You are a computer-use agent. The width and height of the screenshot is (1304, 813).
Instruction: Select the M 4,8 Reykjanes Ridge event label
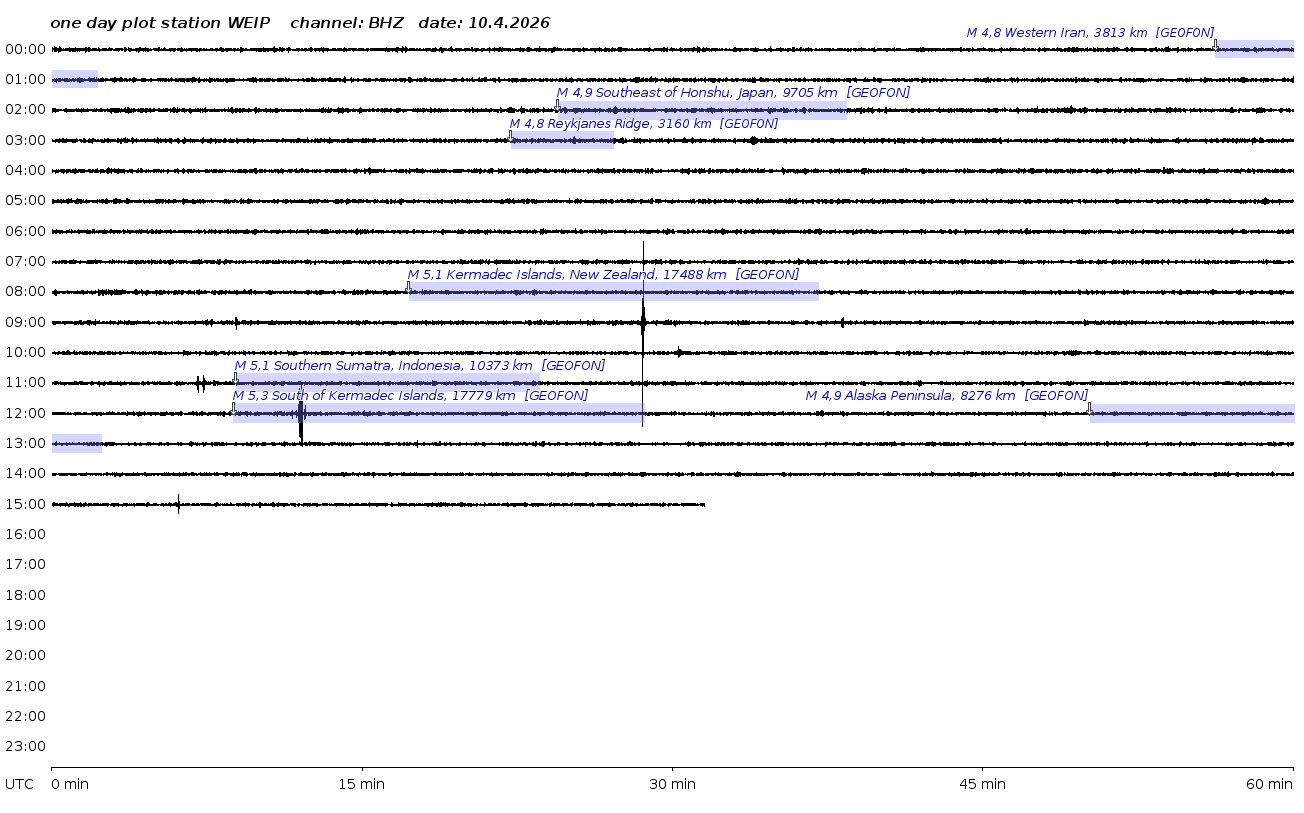[643, 124]
